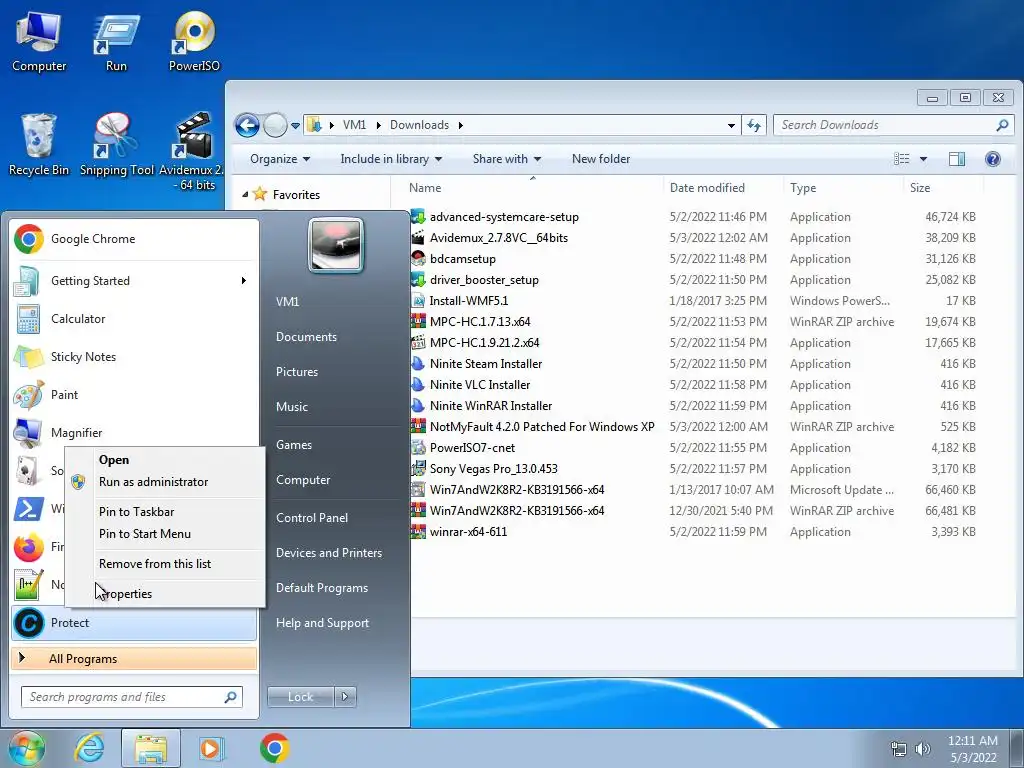Open recent pages dropdown next to Forward button
Image resolution: width=1024 pixels, height=768 pixels.
point(295,125)
